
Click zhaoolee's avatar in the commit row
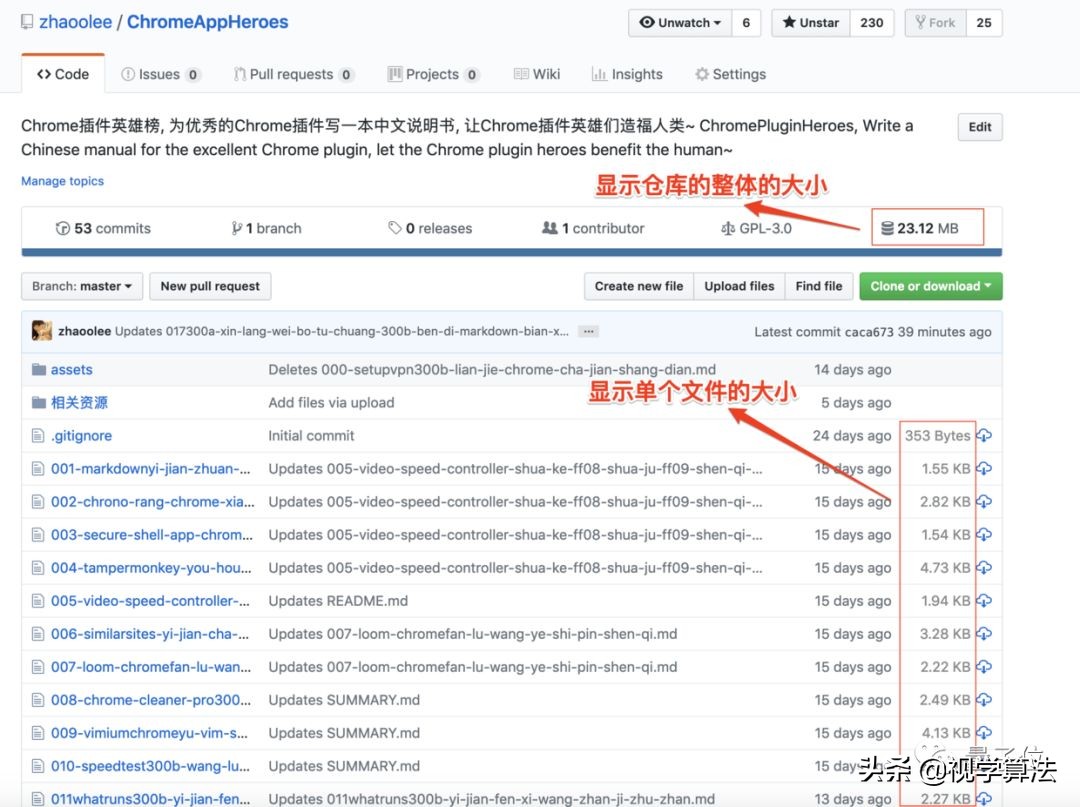[x=42, y=331]
